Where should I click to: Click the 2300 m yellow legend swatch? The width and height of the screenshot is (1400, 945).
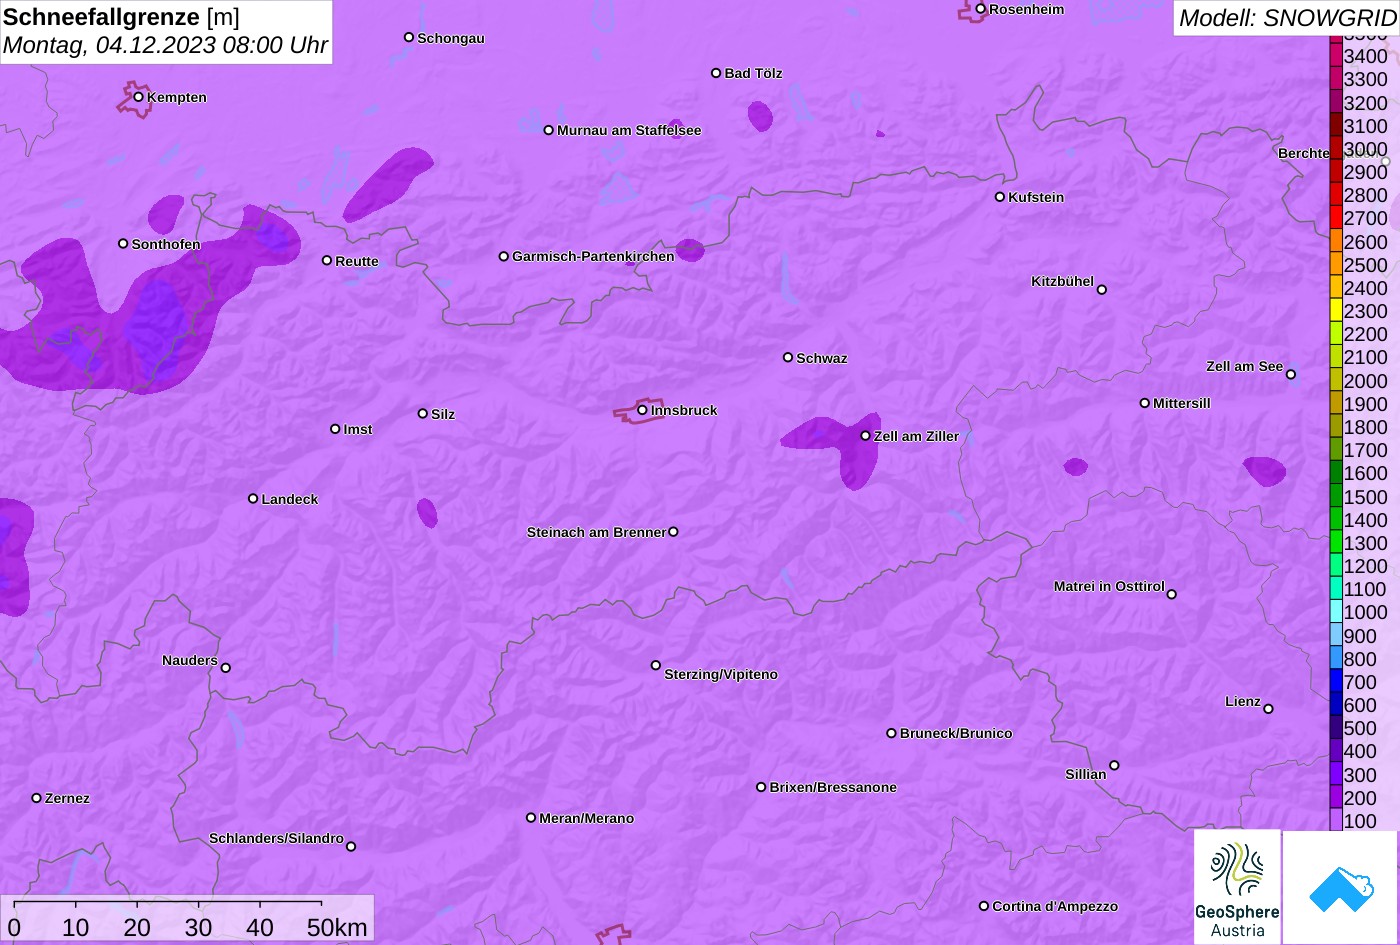tap(1335, 311)
